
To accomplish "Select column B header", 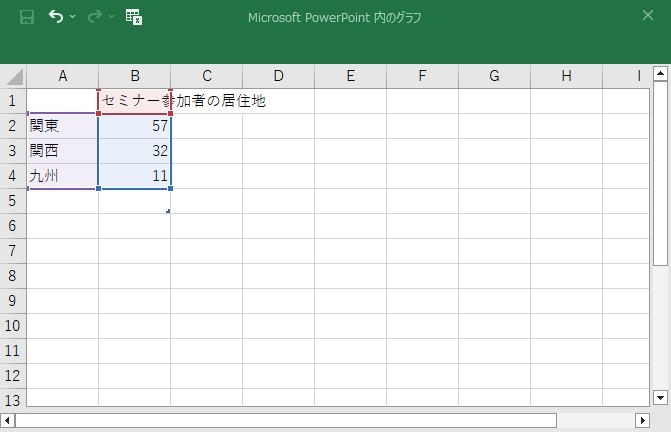I will [135, 76].
